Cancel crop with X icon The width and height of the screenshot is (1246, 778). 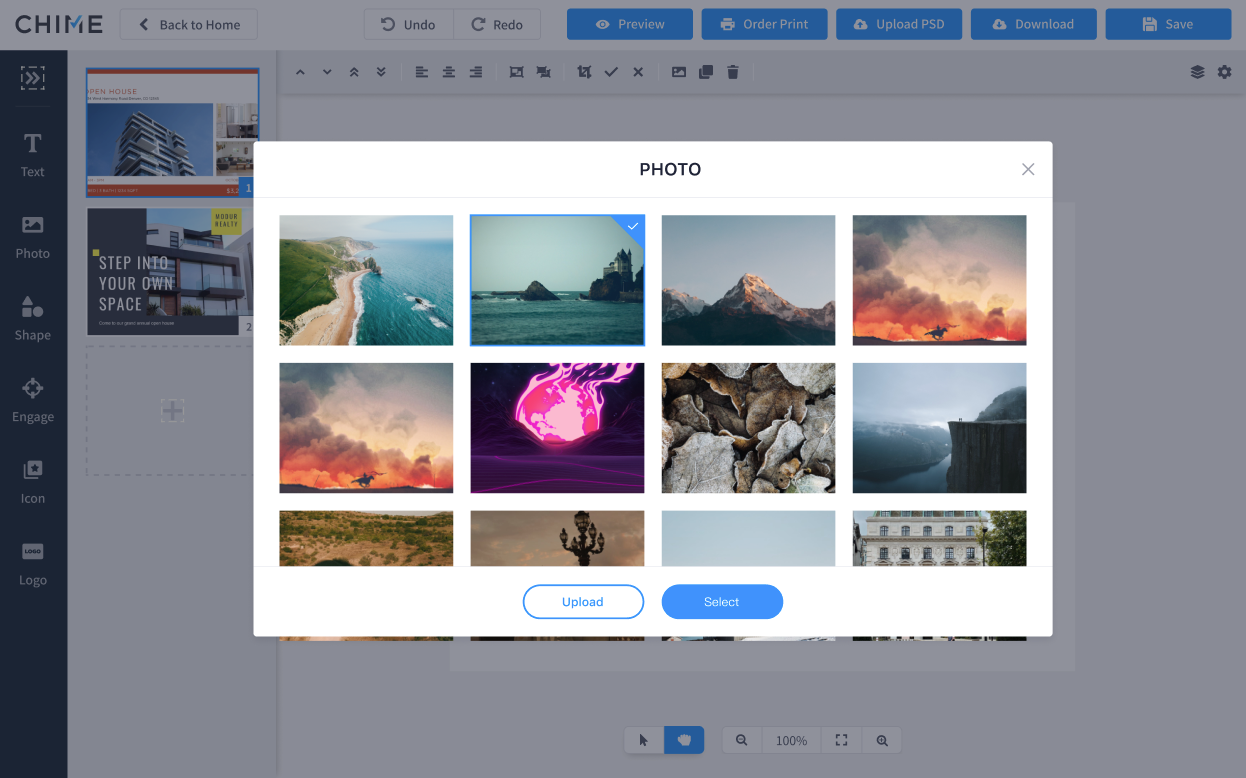638,72
